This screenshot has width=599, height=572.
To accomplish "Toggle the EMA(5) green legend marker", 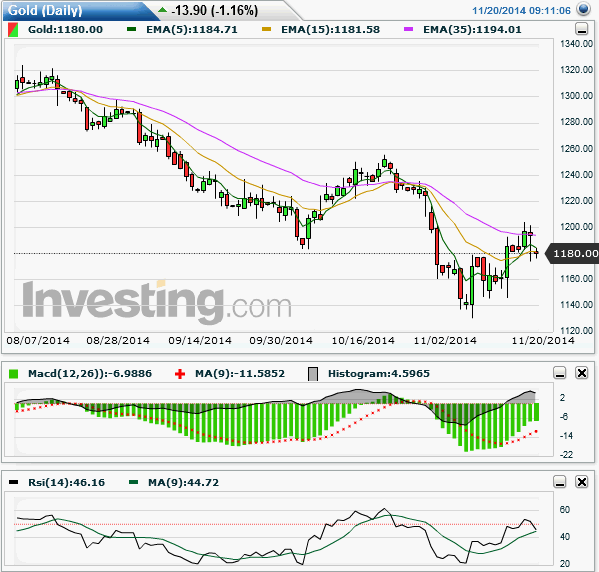I will (132, 29).
